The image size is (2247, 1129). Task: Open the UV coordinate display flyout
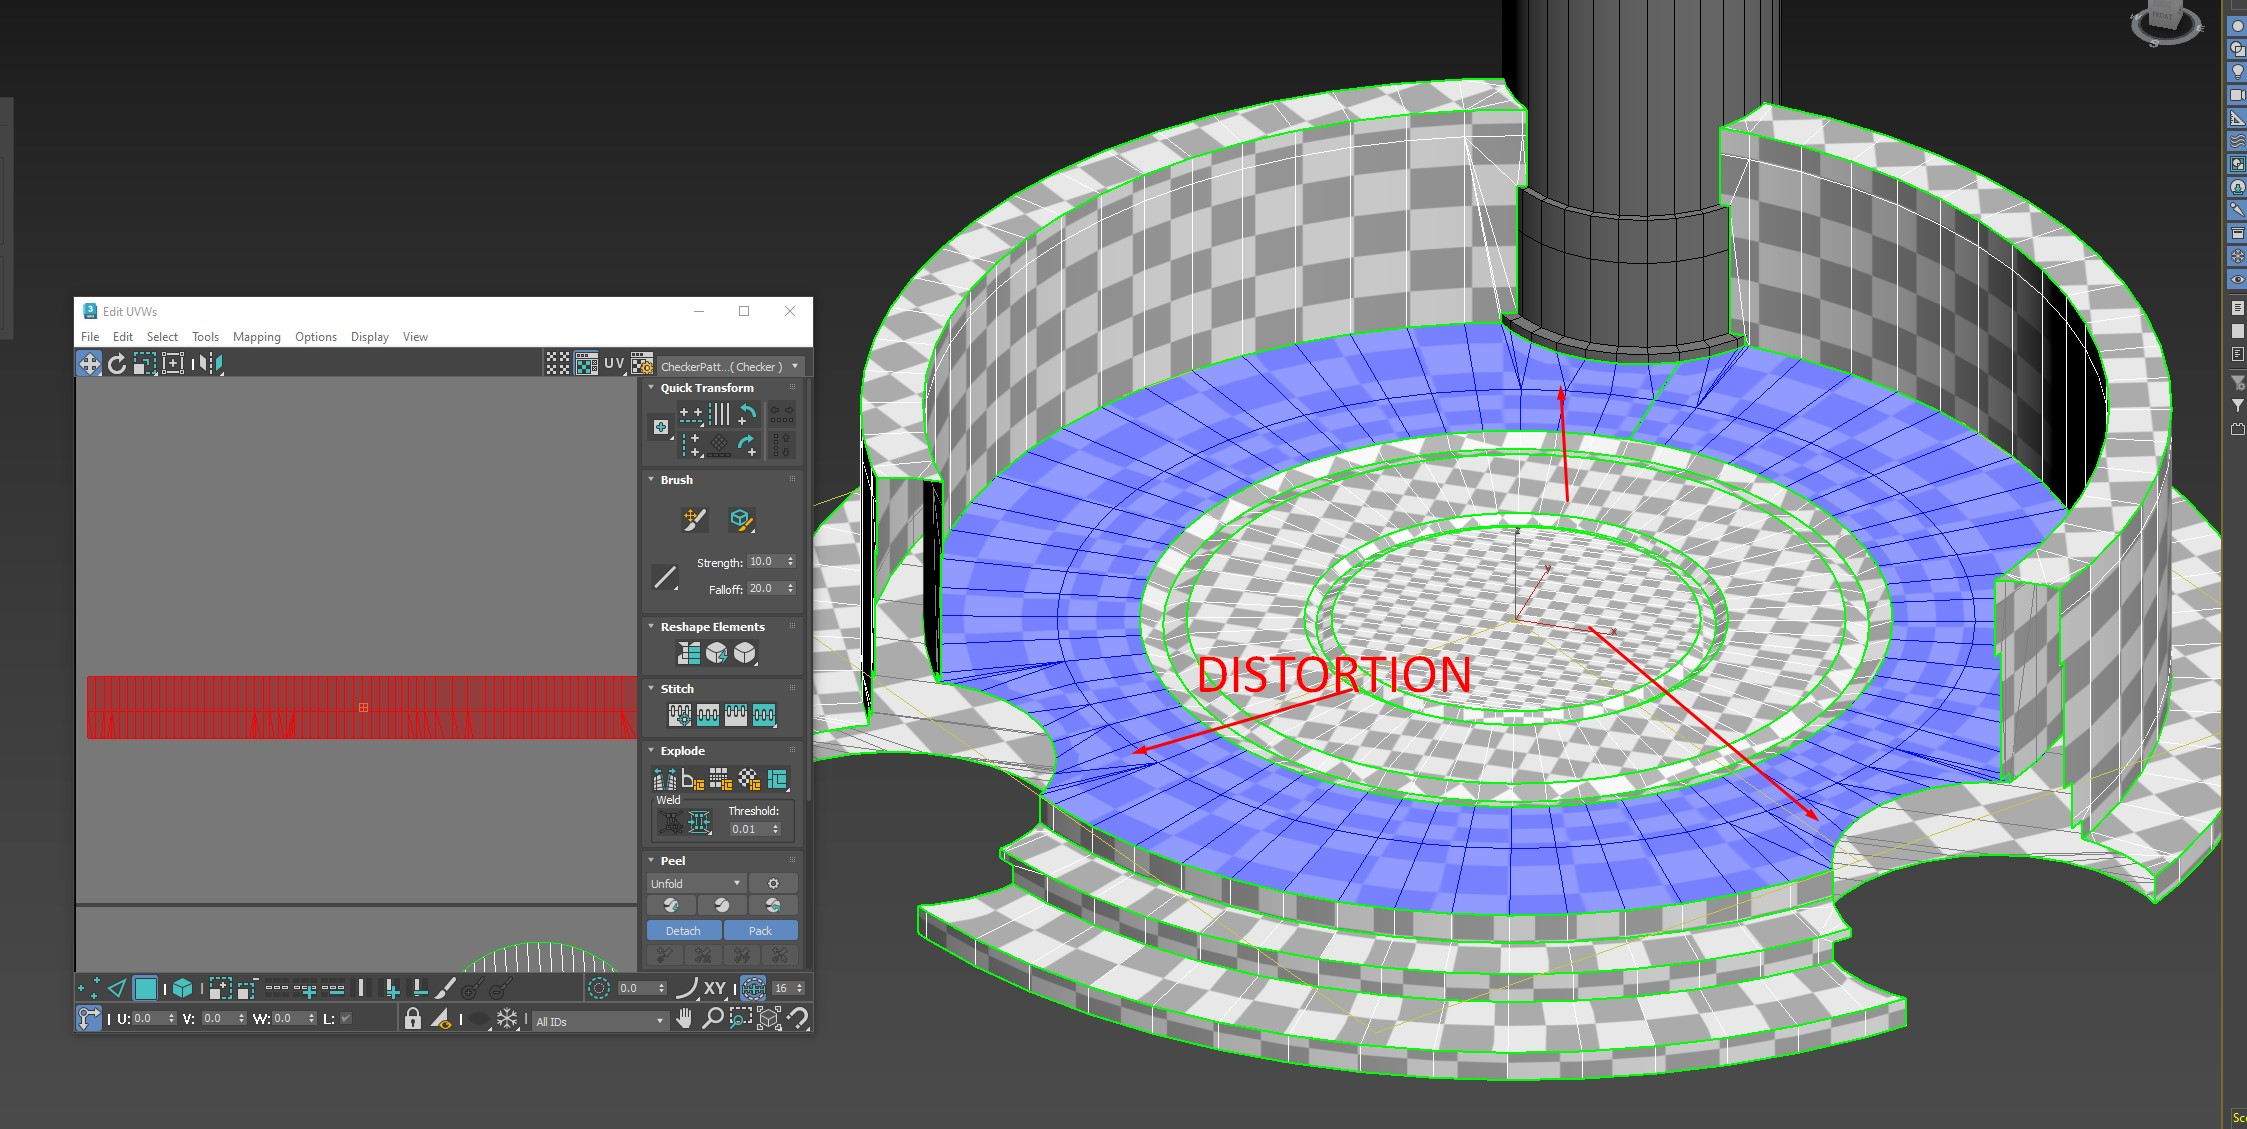615,364
